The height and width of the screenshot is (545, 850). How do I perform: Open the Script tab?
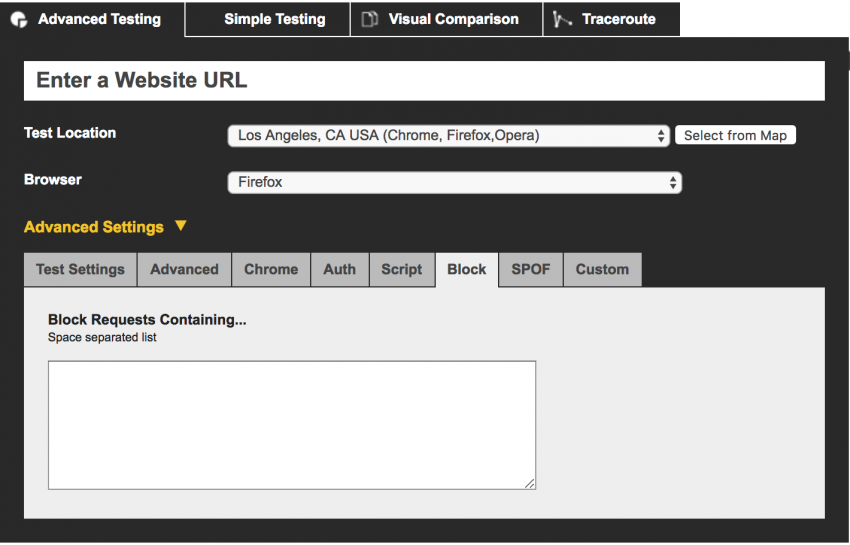pyautogui.click(x=401, y=269)
